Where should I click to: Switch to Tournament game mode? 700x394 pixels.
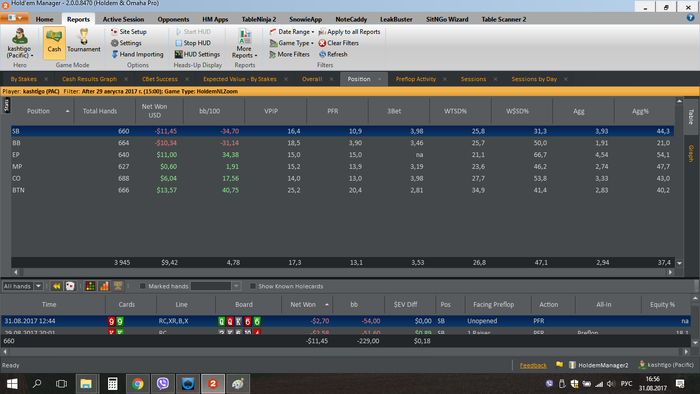pos(83,42)
